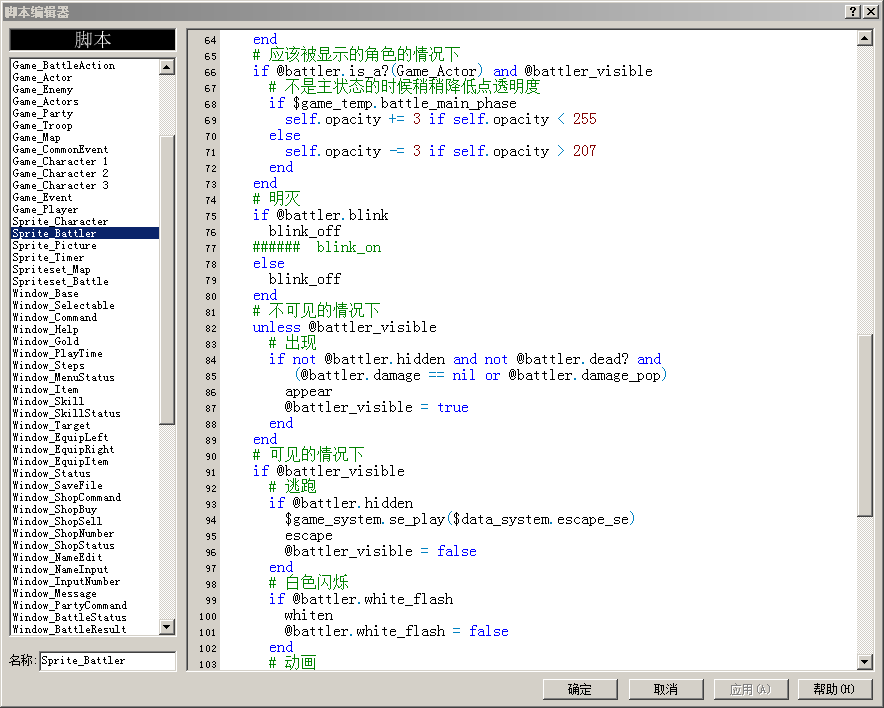Screen dimensions: 884x708
Task: Click the 名称 name input field
Action: point(108,661)
